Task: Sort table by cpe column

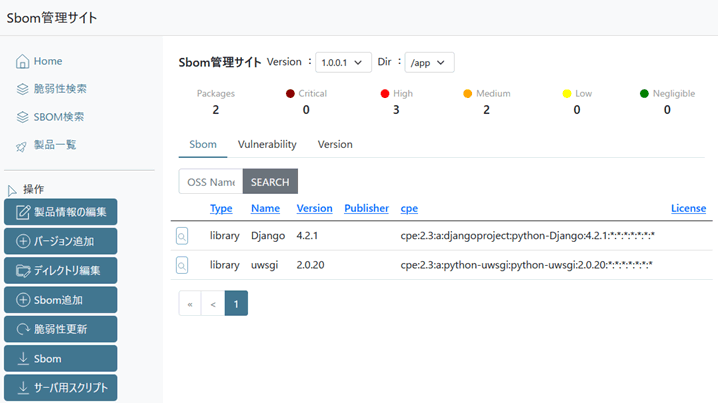Action: click(x=409, y=208)
